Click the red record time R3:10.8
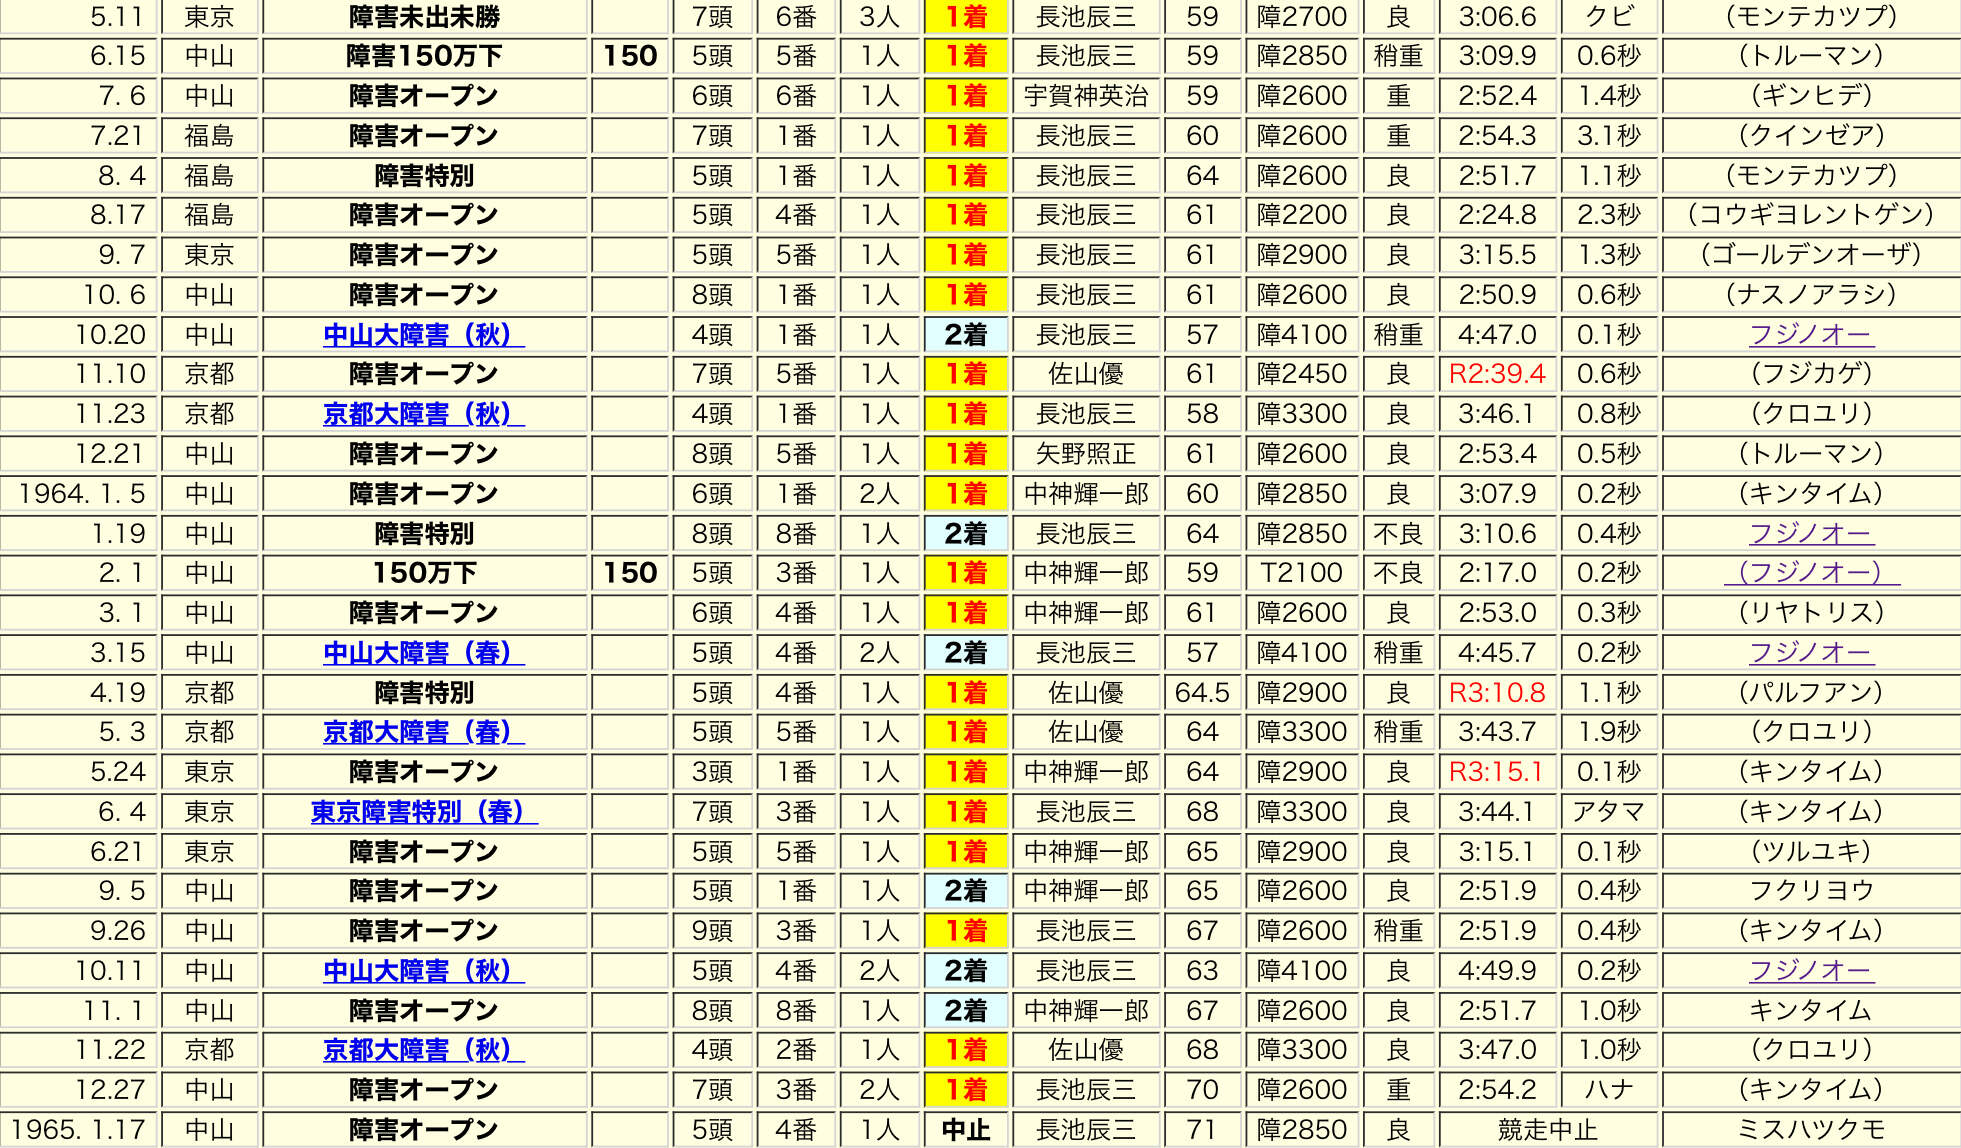The image size is (1961, 1148). click(x=1497, y=692)
